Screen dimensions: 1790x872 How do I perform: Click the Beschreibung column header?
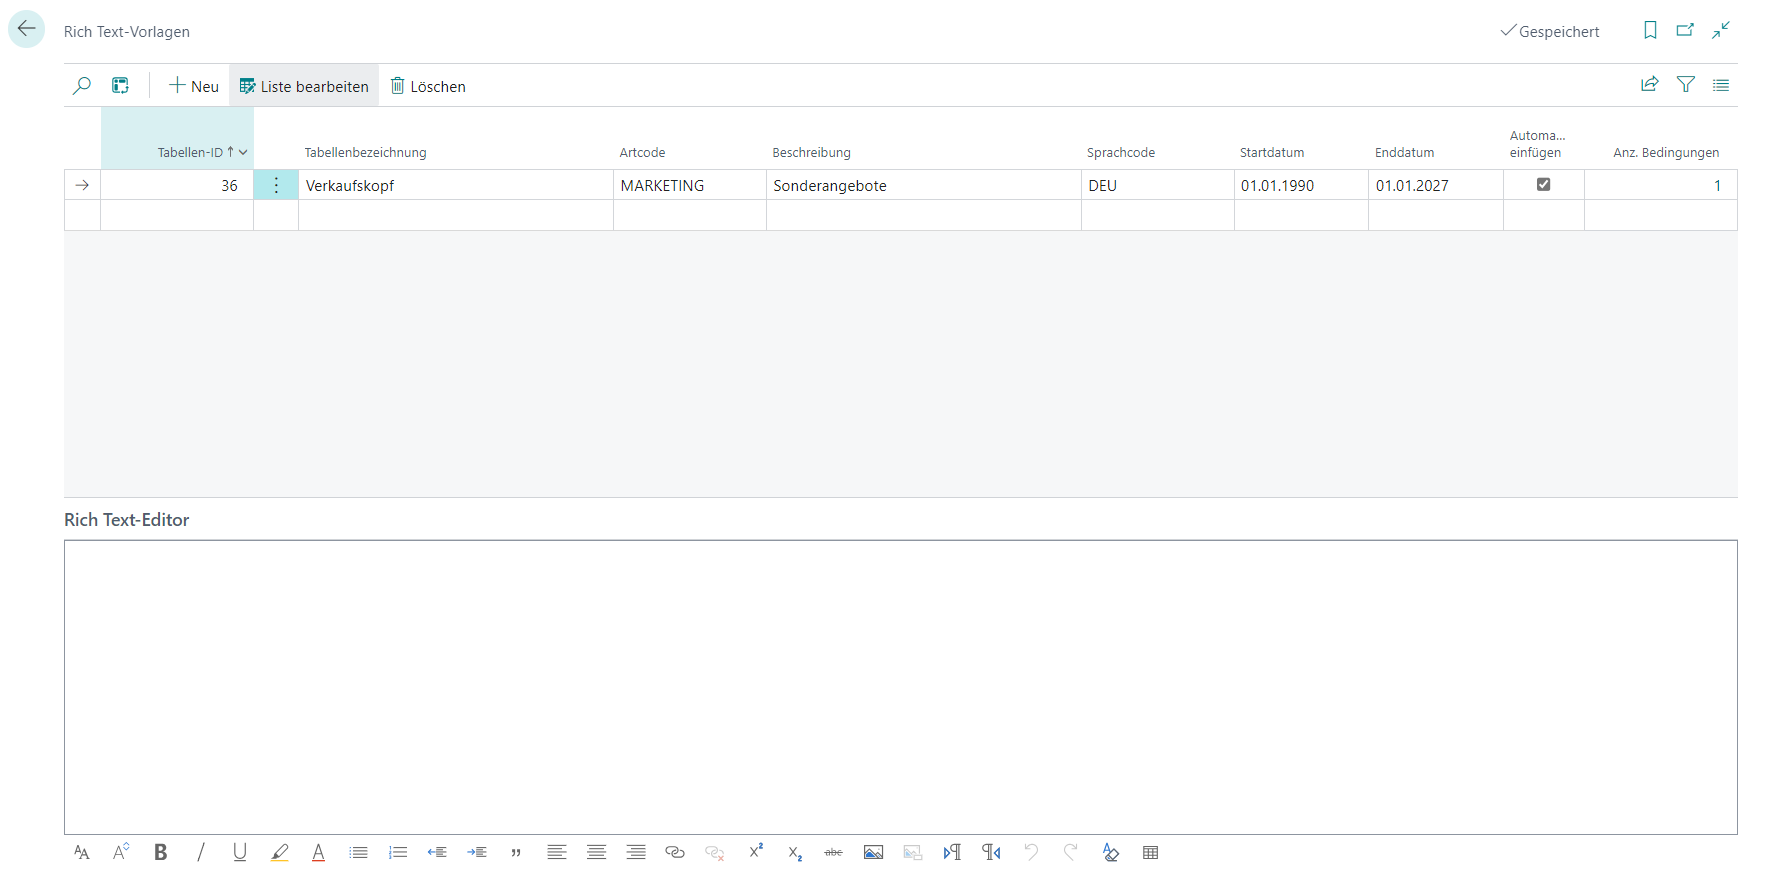[x=811, y=152]
